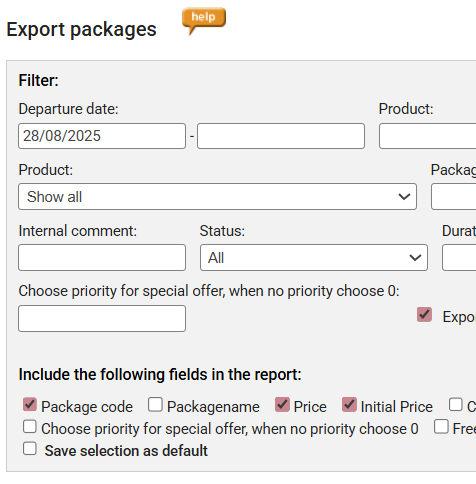Toggle the Initial Price checkbox

click(349, 404)
